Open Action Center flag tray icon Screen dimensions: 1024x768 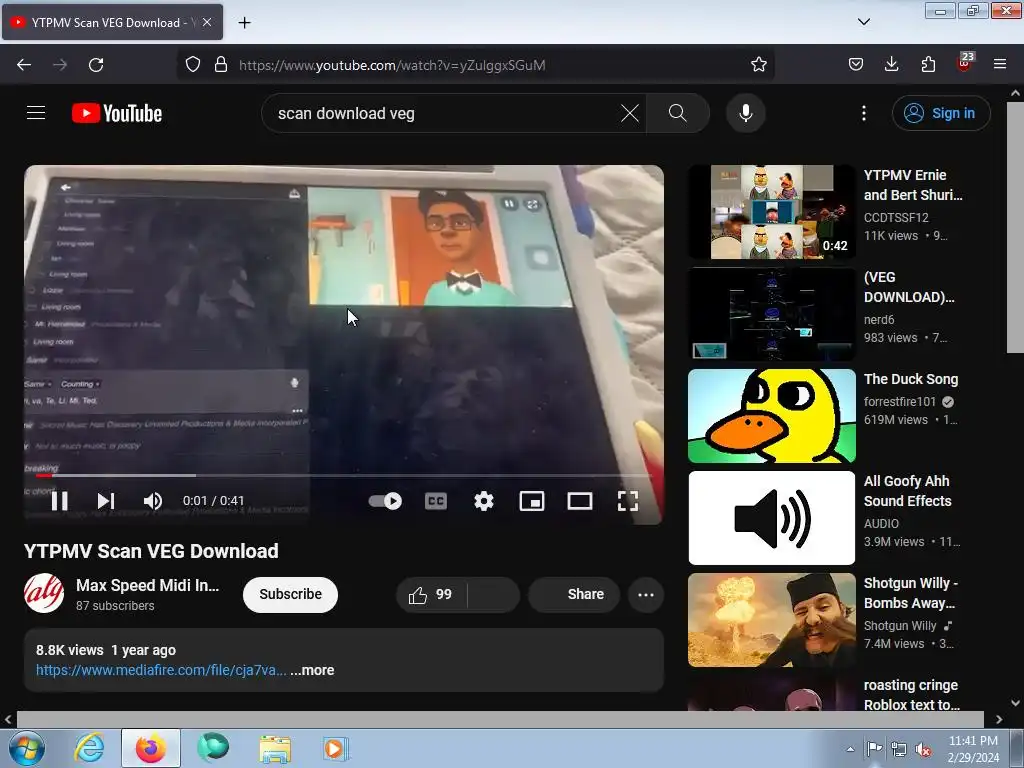point(874,750)
